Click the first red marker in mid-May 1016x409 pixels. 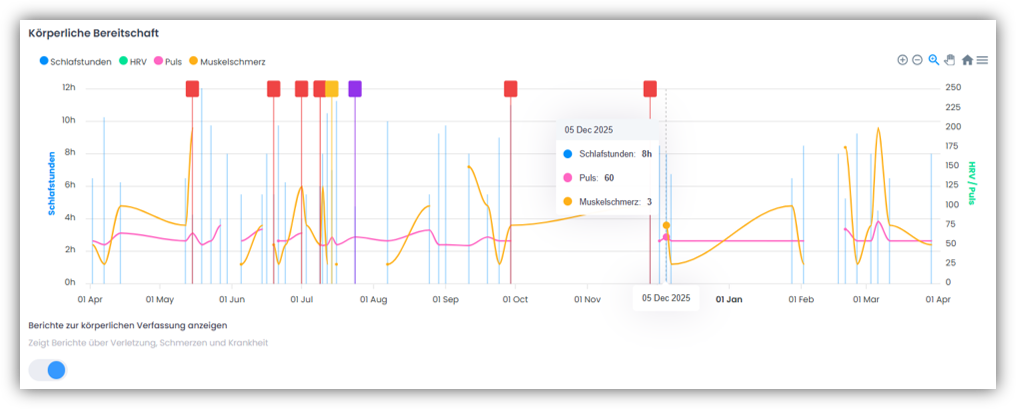pyautogui.click(x=192, y=88)
